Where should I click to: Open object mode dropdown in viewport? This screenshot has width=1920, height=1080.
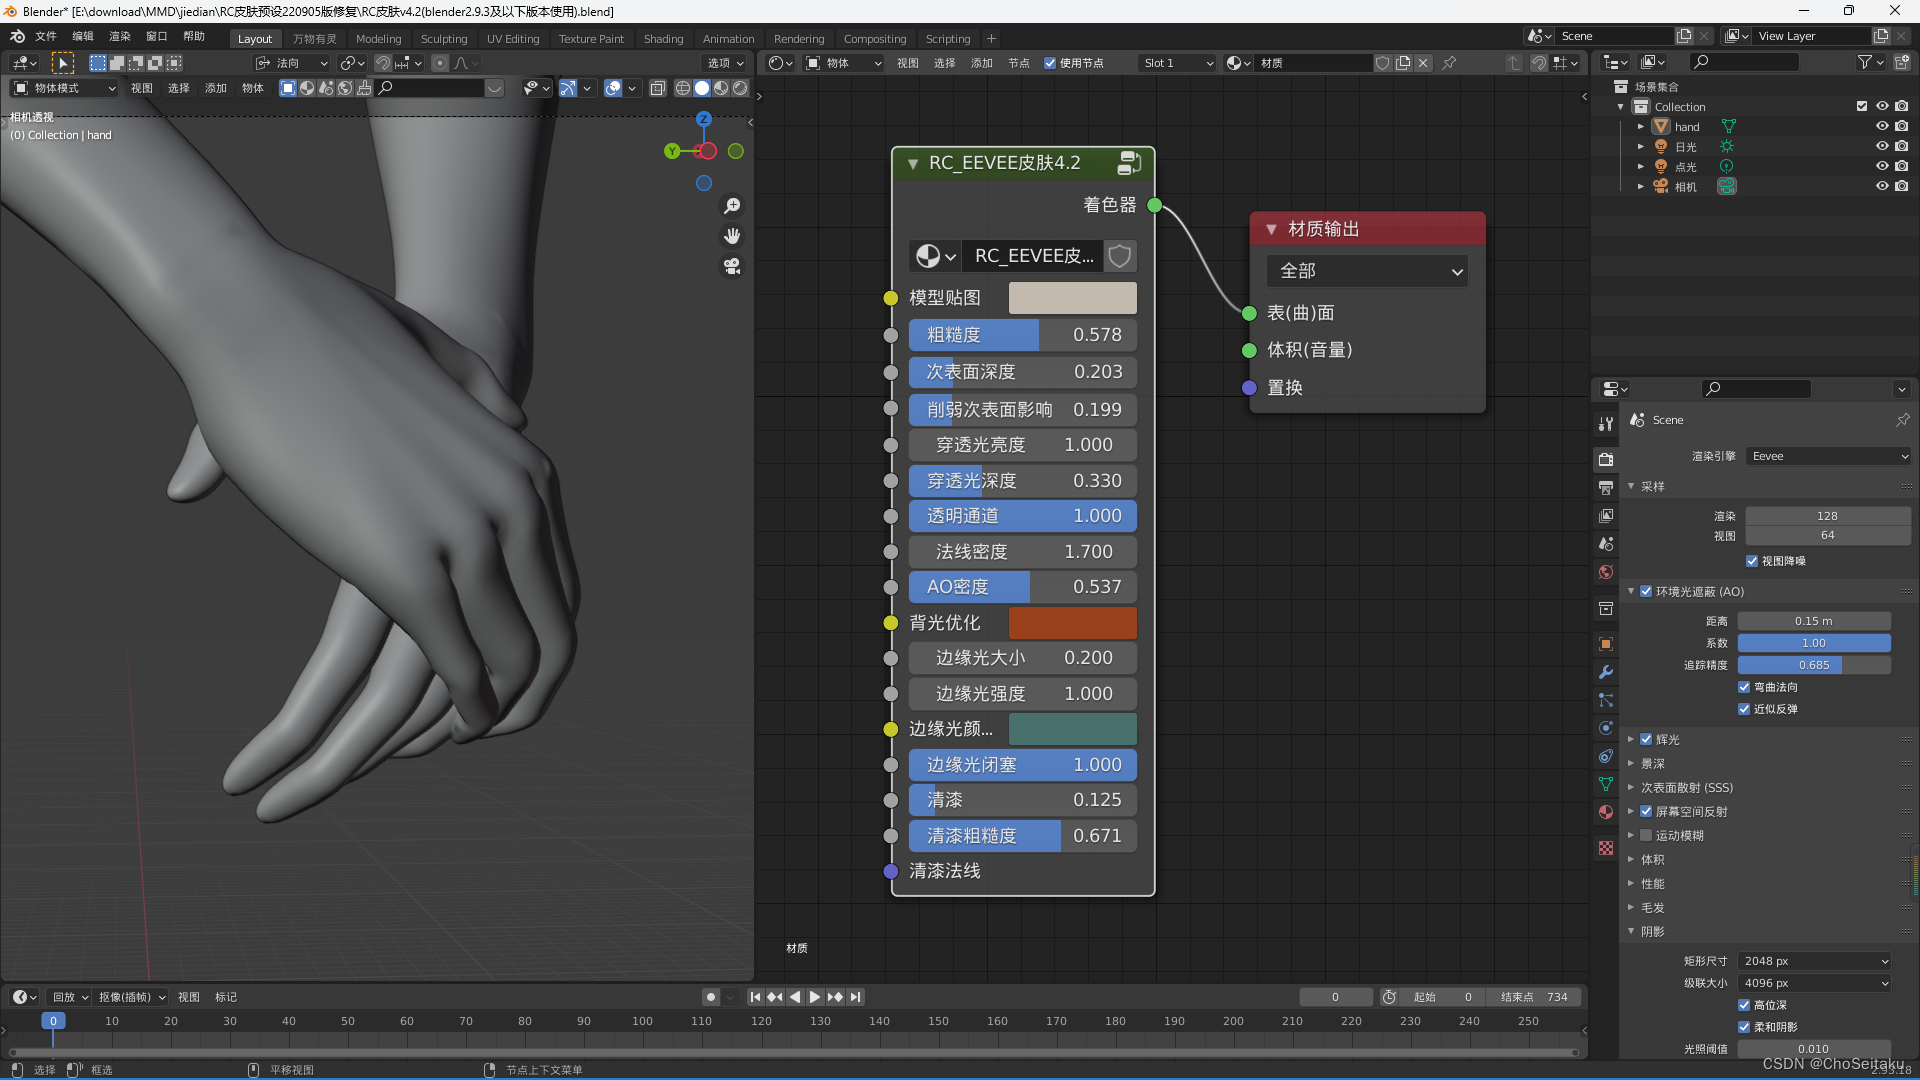(64, 88)
